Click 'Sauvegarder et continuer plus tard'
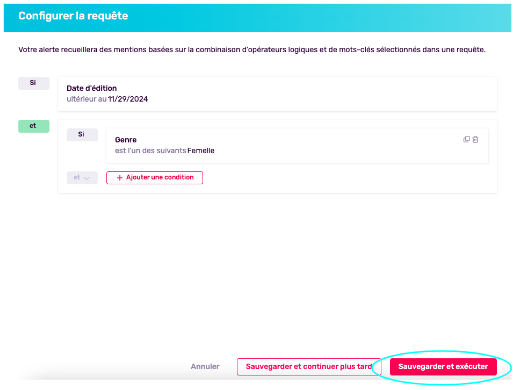Viewport: 516px width, 390px height. (x=309, y=367)
